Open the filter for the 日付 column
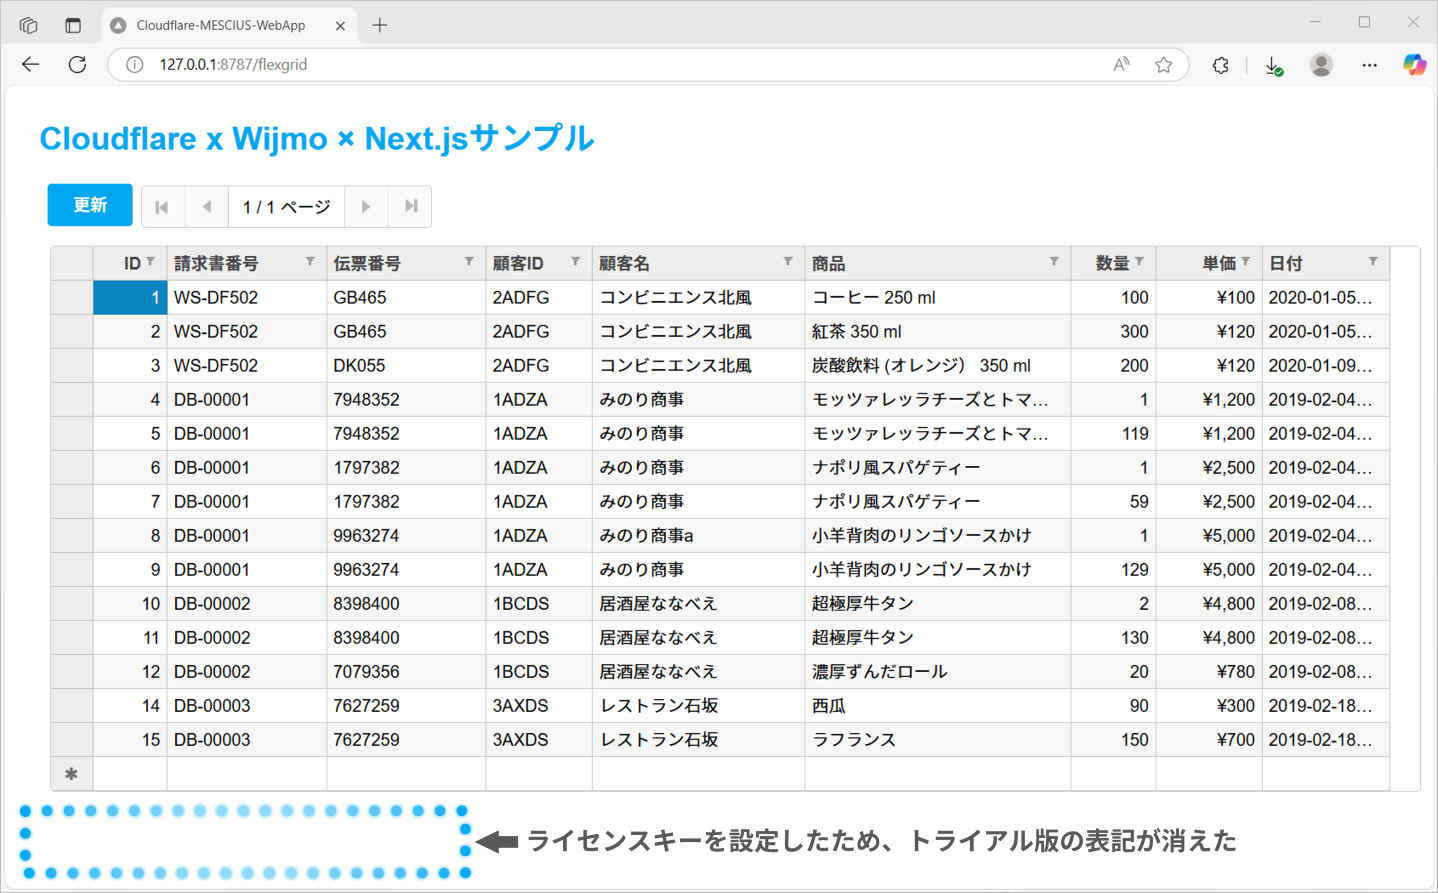1438x893 pixels. (1373, 262)
